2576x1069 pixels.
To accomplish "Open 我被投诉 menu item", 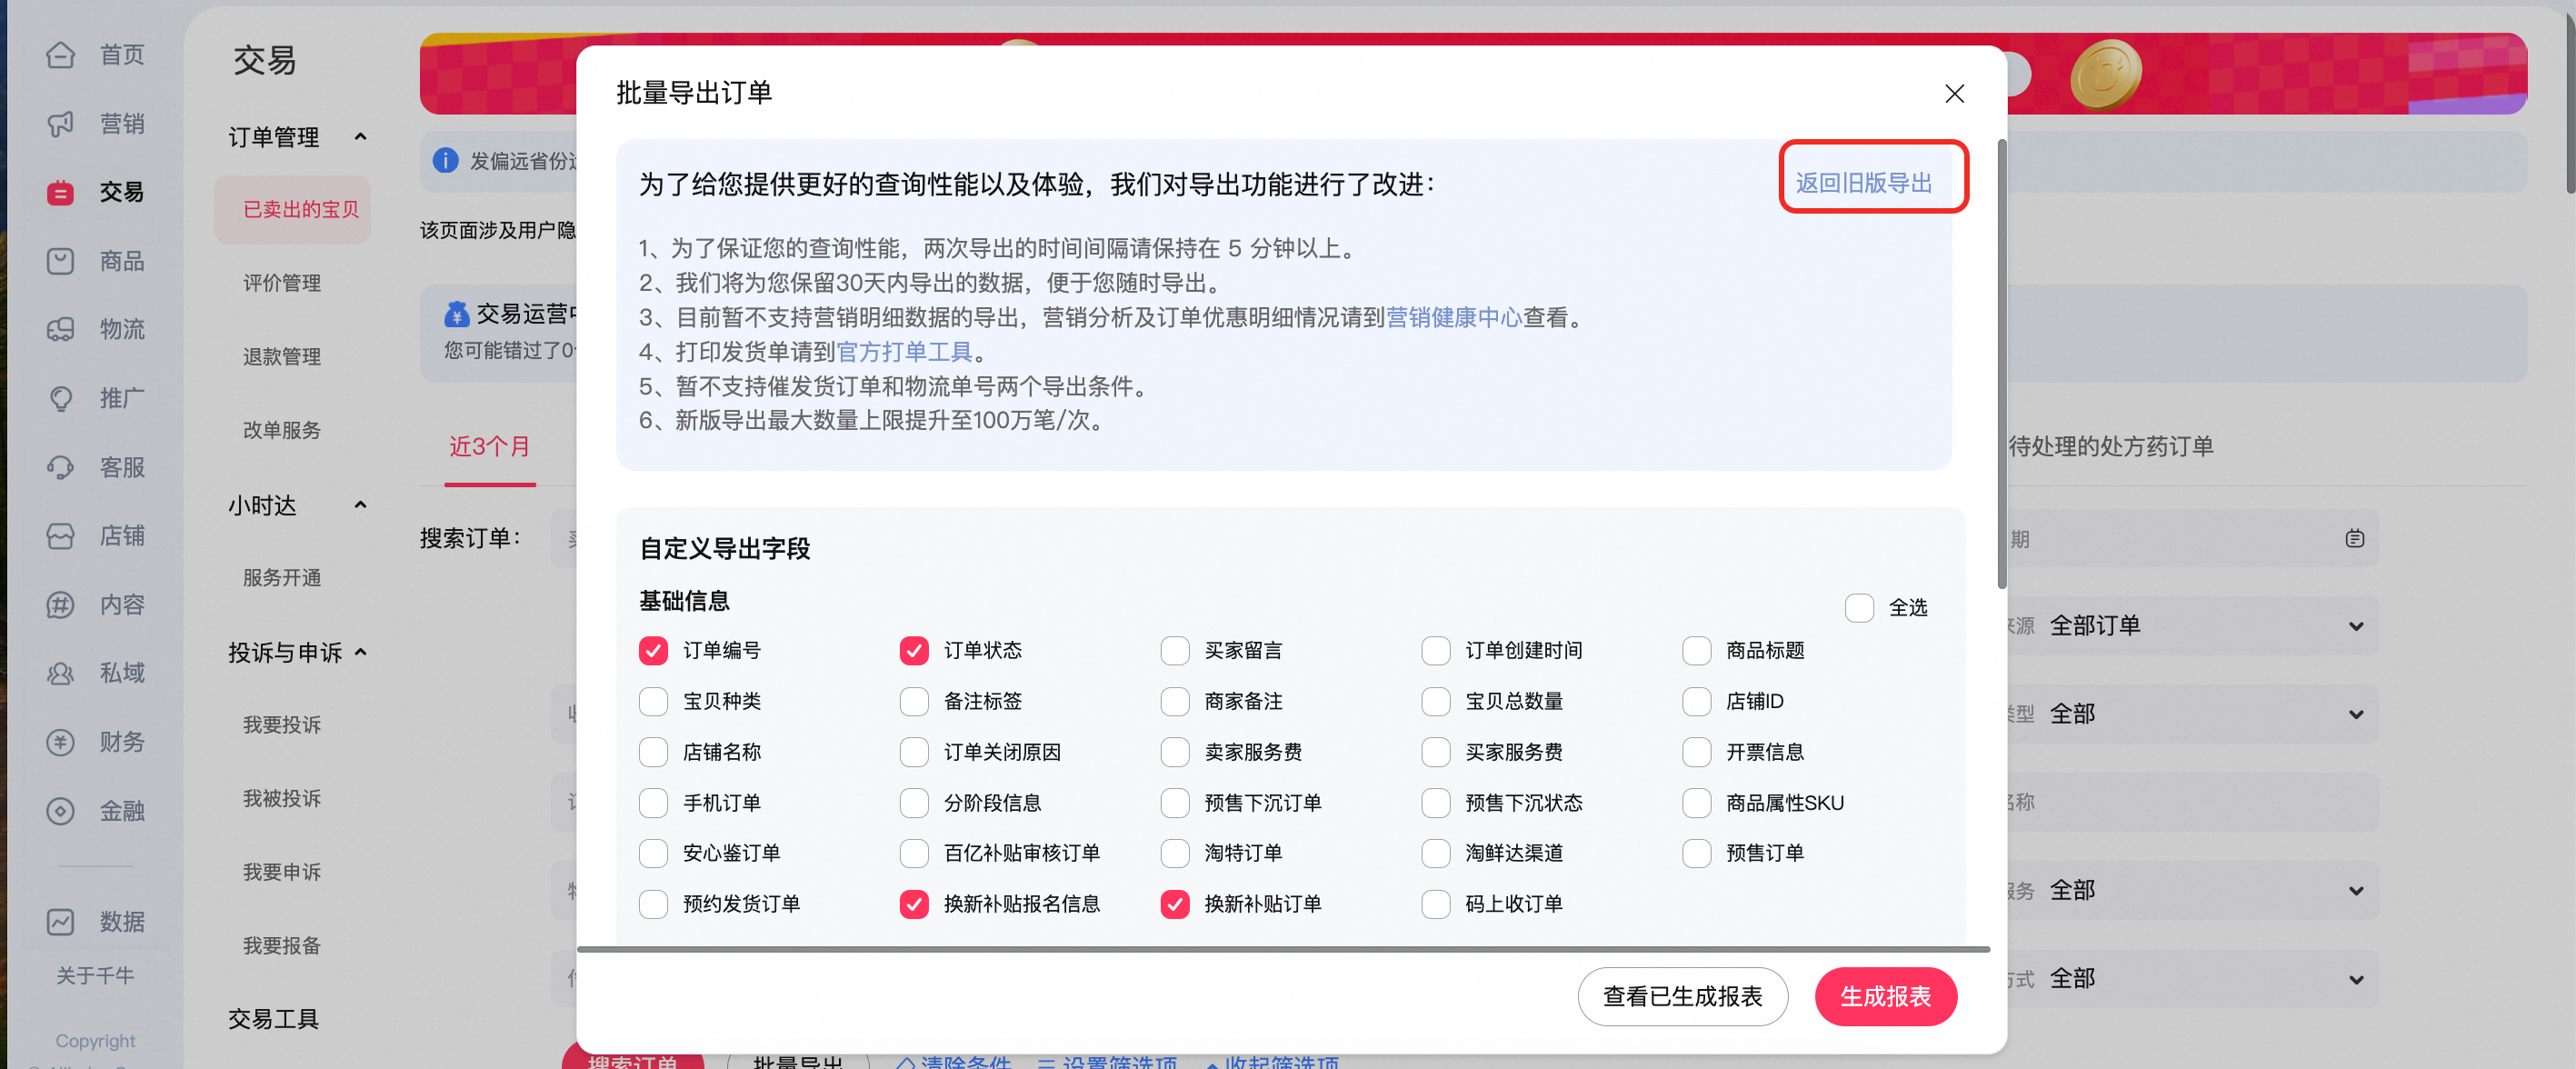I will click(282, 798).
